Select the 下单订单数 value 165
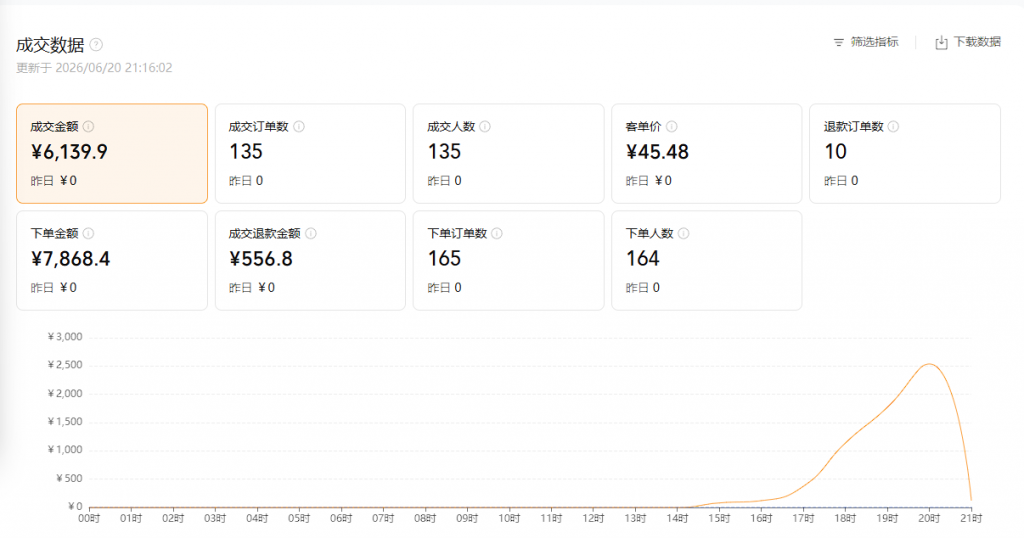Screen dimensions: 1024x538 (445, 259)
